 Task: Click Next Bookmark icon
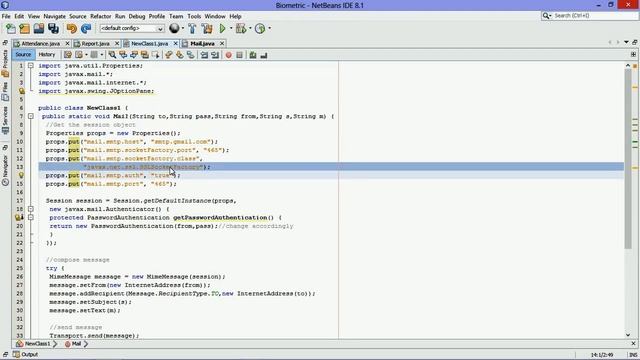(x=180, y=55)
